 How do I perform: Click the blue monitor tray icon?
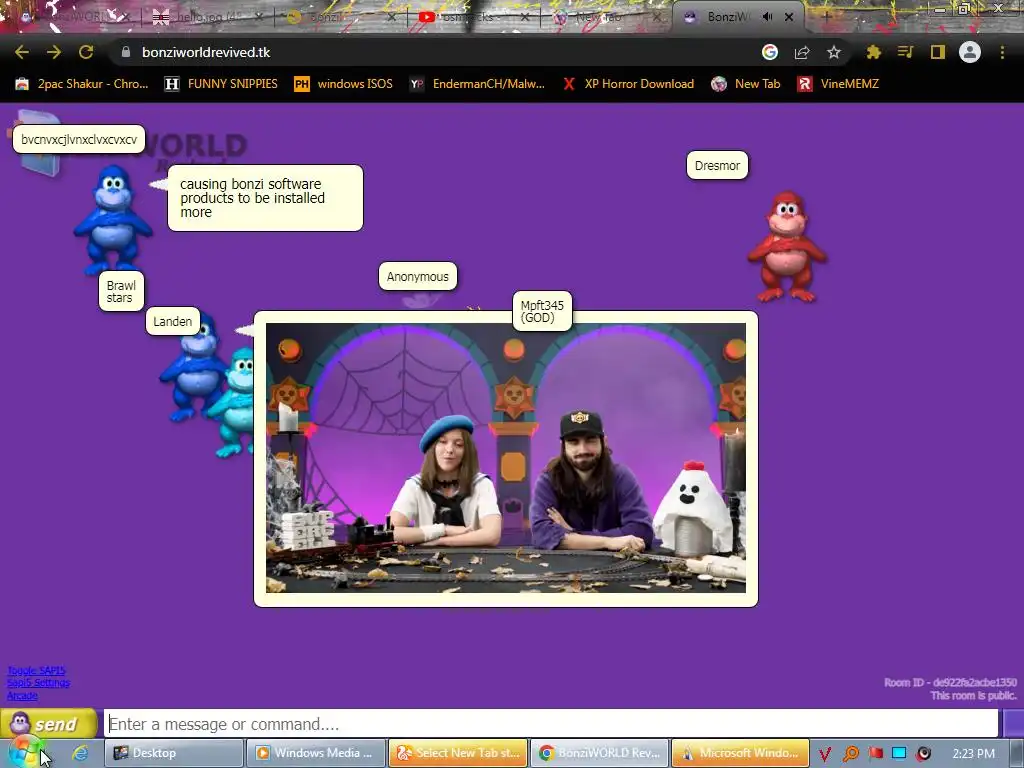[x=899, y=753]
